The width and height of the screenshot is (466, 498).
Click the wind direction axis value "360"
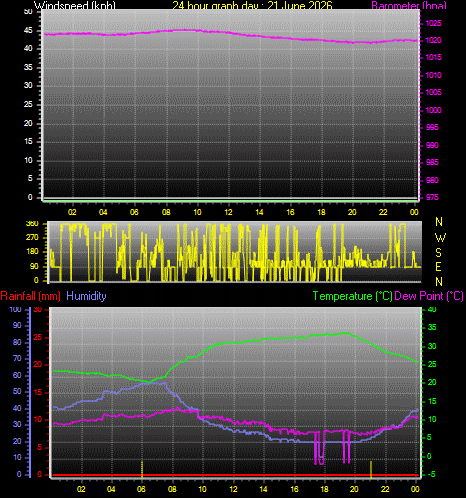tap(32, 224)
